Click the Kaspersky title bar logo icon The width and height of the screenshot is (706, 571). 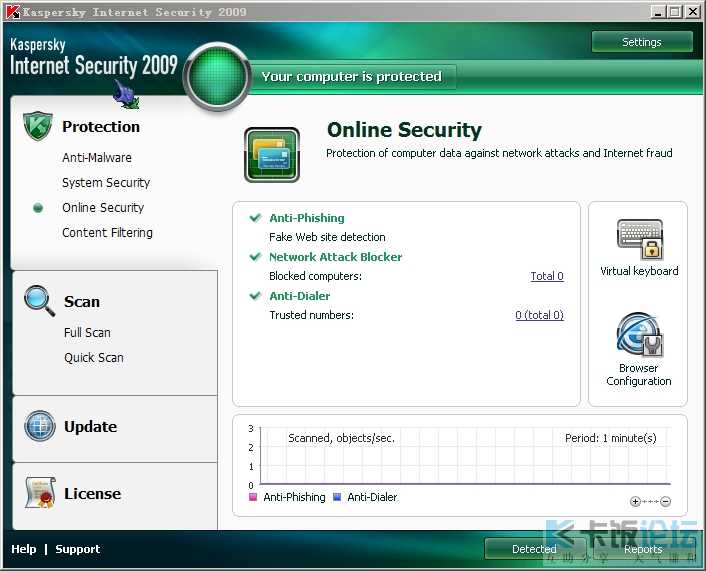12,12
